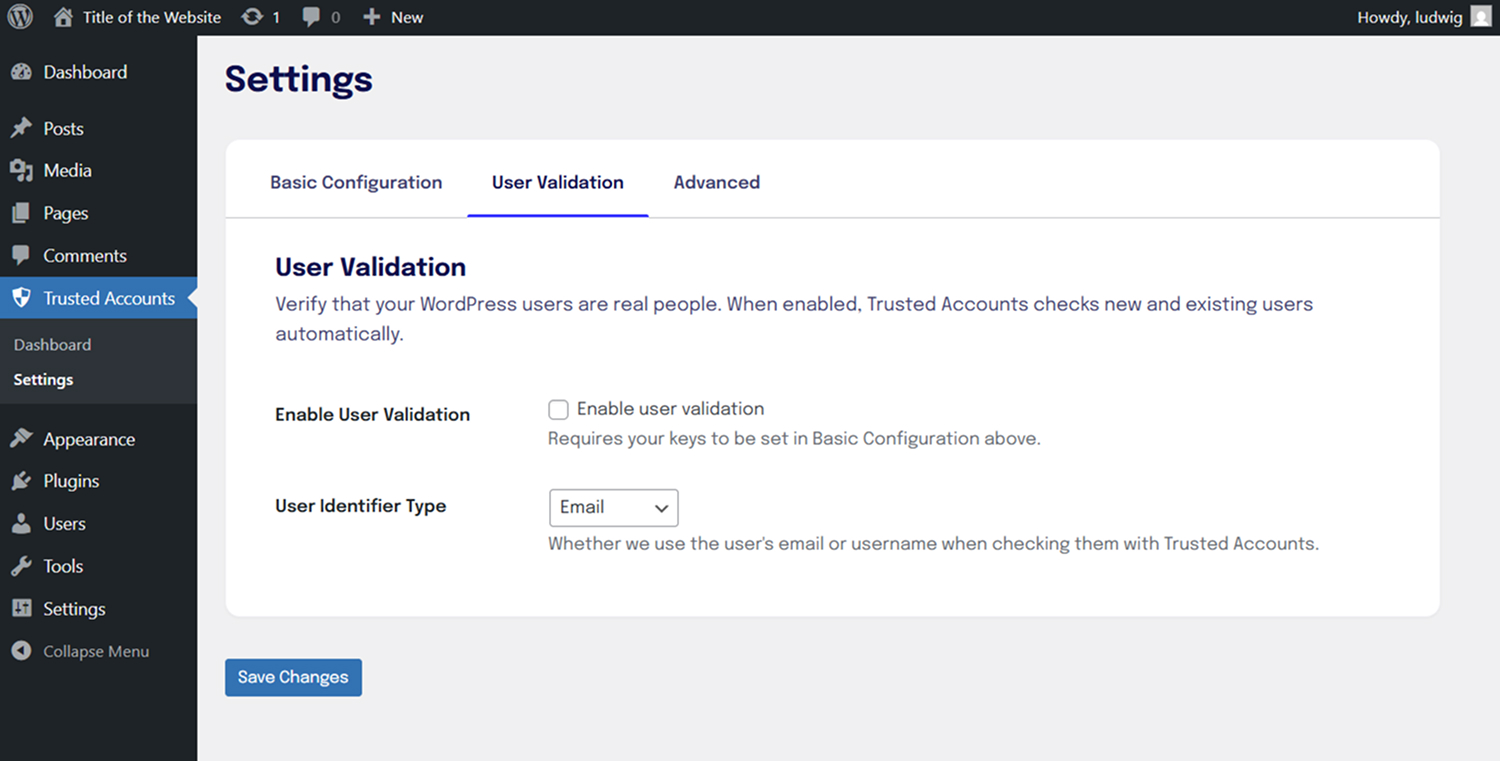The height and width of the screenshot is (761, 1500).
Task: Click the Plugins plug icon
Action: point(21,481)
